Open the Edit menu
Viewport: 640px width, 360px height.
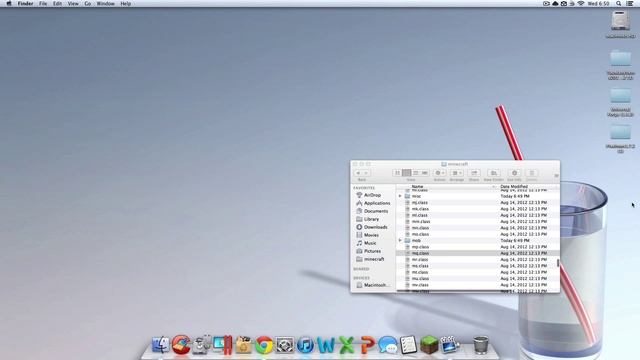(58, 3)
